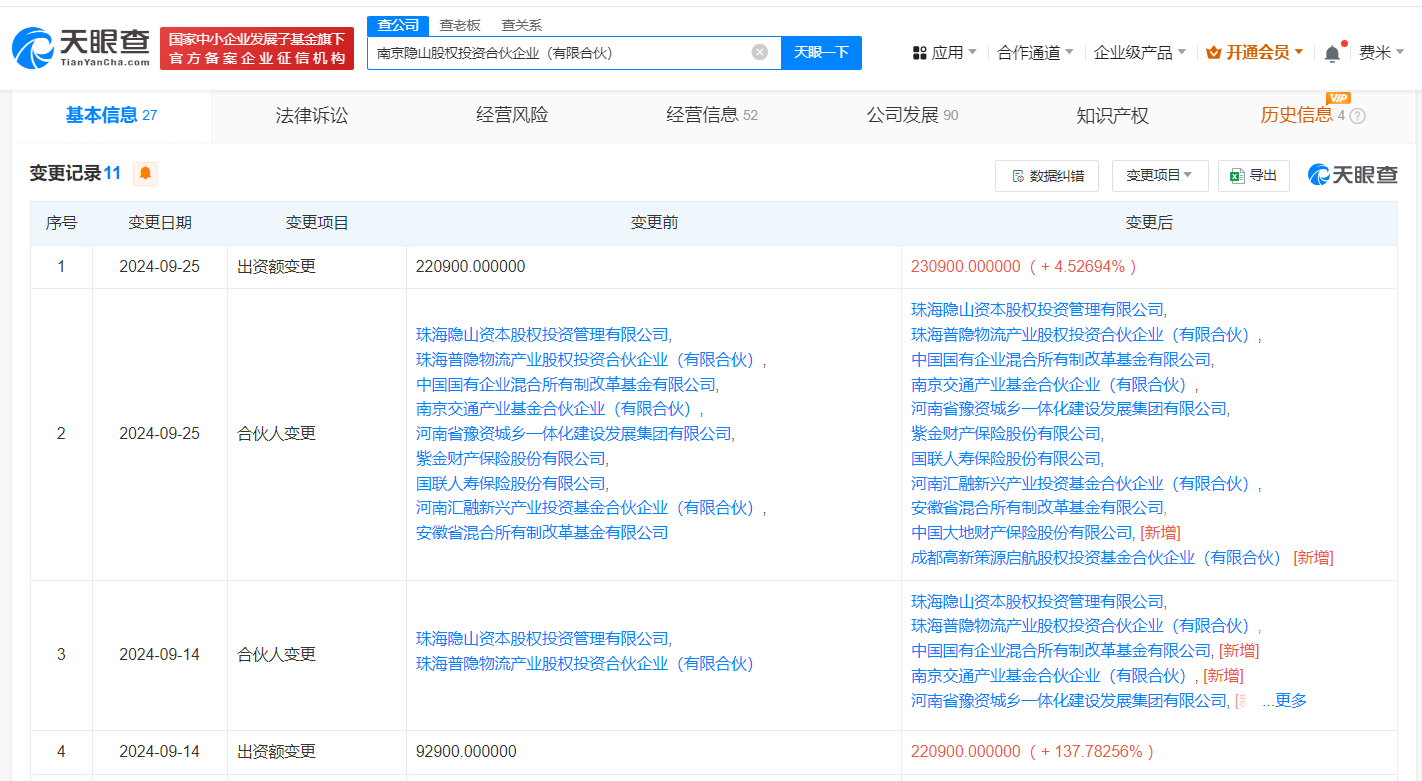The height and width of the screenshot is (781, 1422).
Task: Open 国联人寿保险股份有限公司 in record 2's 变更后 list
Action: 1006,458
